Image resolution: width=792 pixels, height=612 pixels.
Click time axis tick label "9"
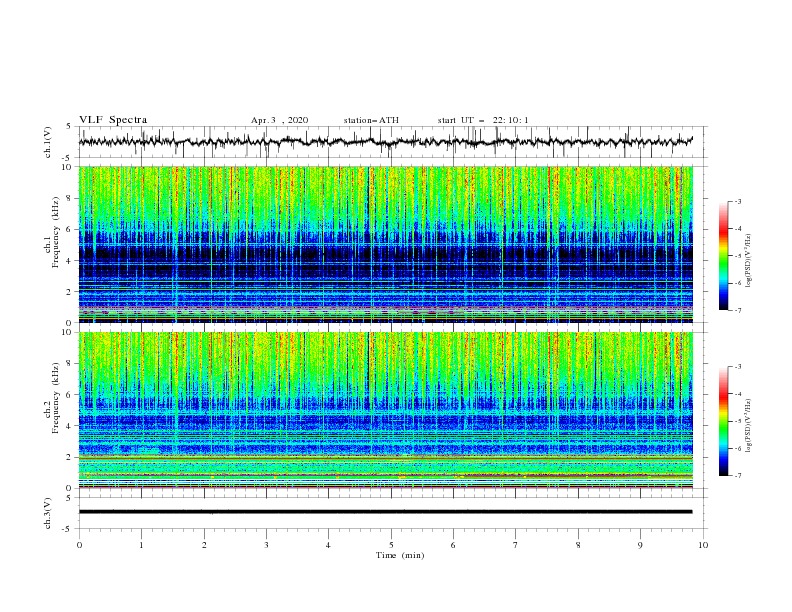tap(640, 545)
